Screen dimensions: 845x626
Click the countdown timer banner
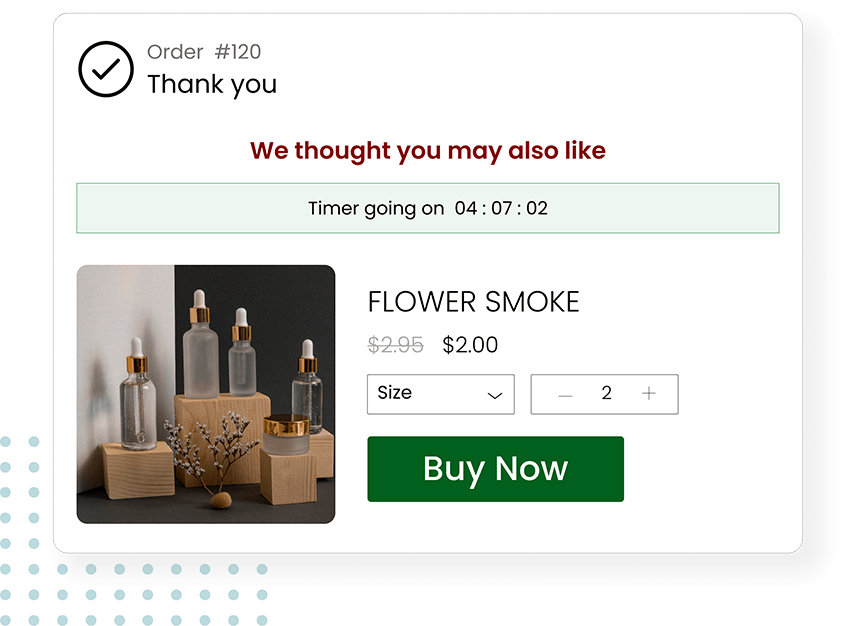[x=428, y=208]
